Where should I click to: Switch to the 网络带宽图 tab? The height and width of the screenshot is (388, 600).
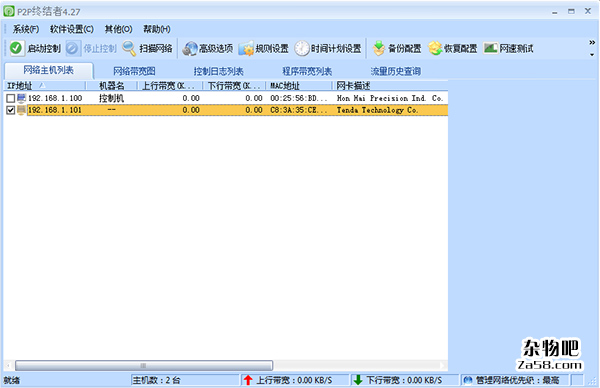coord(134,71)
